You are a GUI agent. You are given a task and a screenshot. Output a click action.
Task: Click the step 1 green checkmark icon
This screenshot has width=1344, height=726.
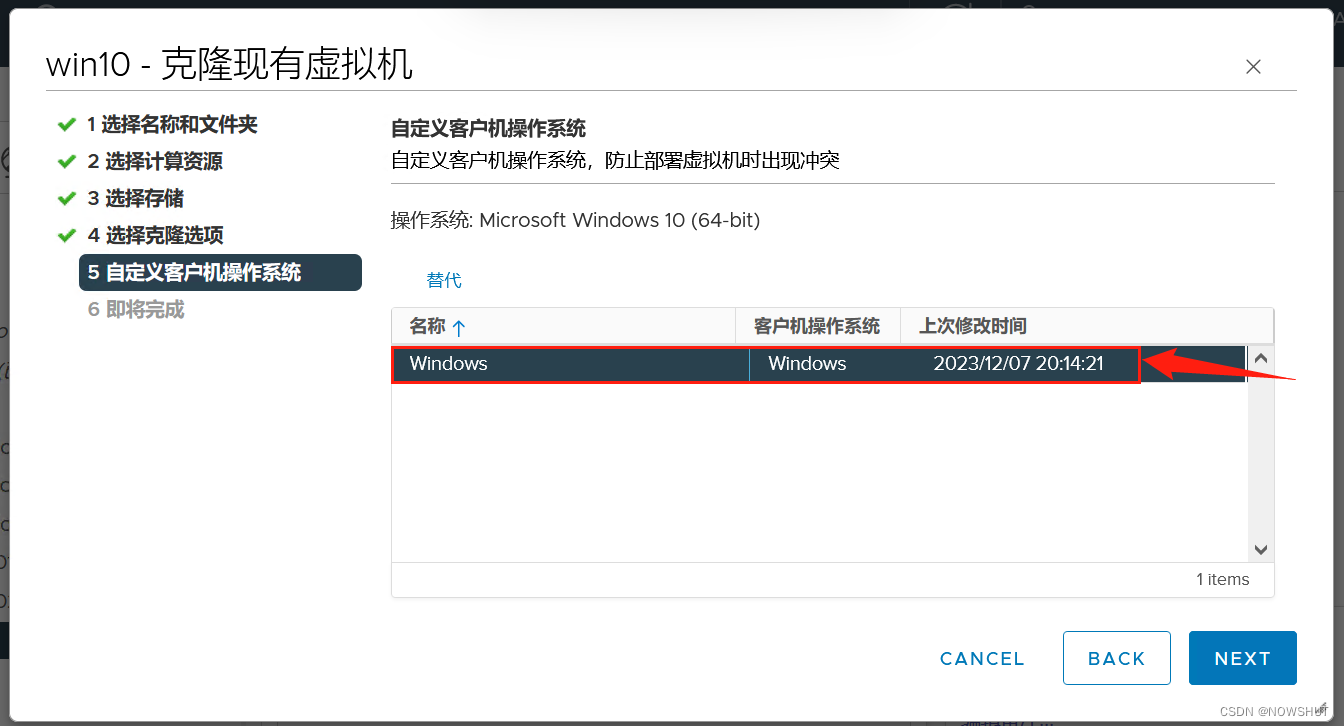67,125
